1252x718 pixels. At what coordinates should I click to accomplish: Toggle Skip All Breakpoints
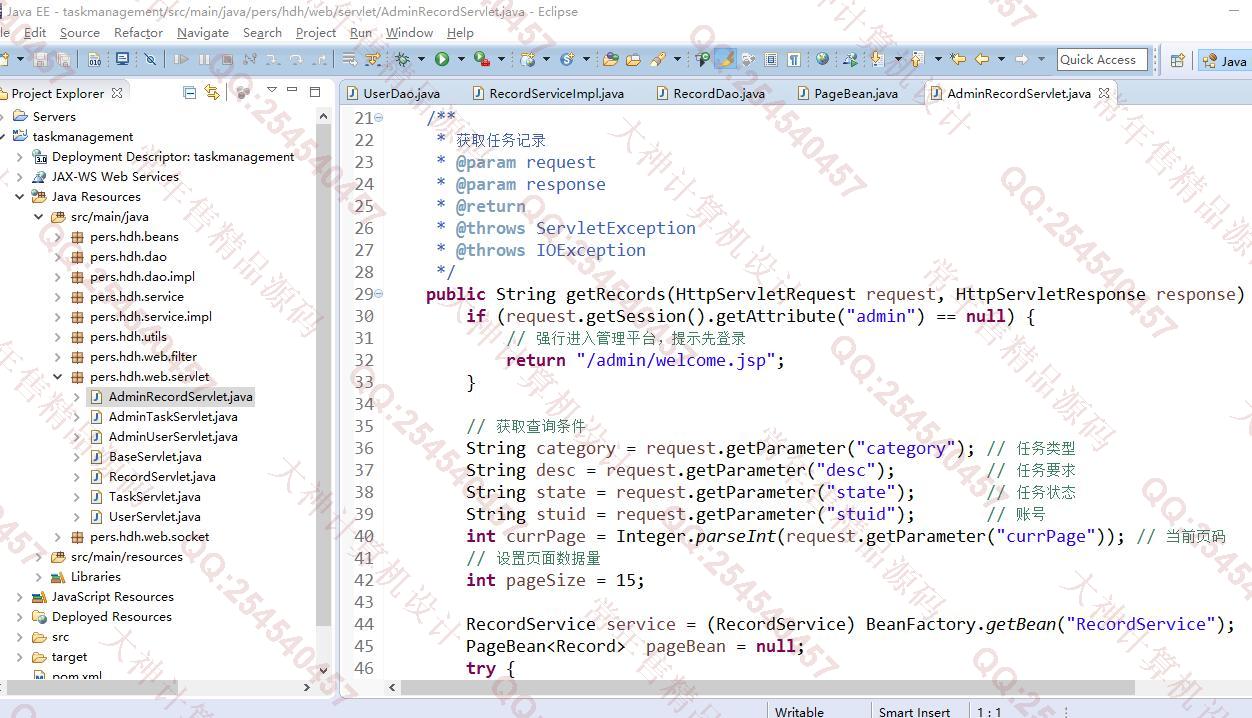[150, 60]
